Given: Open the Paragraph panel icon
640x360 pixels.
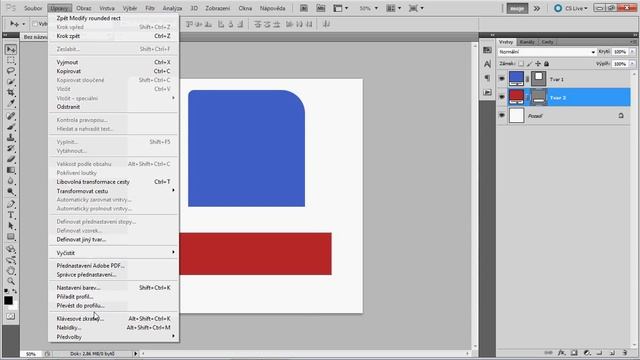Looking at the screenshot, I should tap(487, 78).
